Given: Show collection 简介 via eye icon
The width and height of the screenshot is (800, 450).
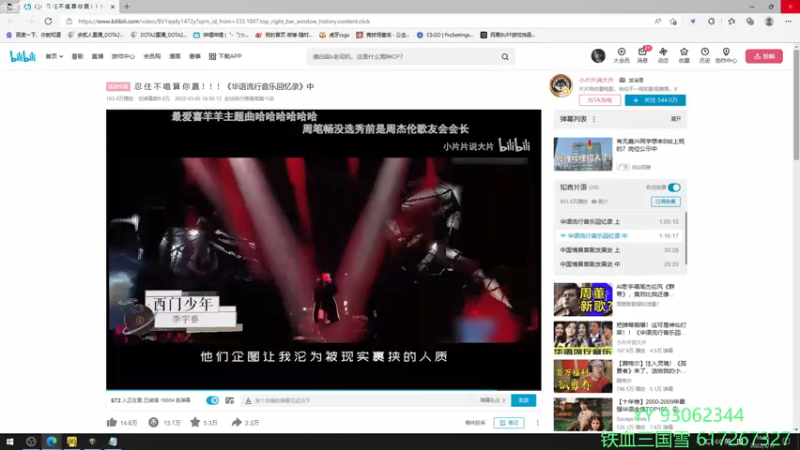Looking at the screenshot, I should click(599, 202).
